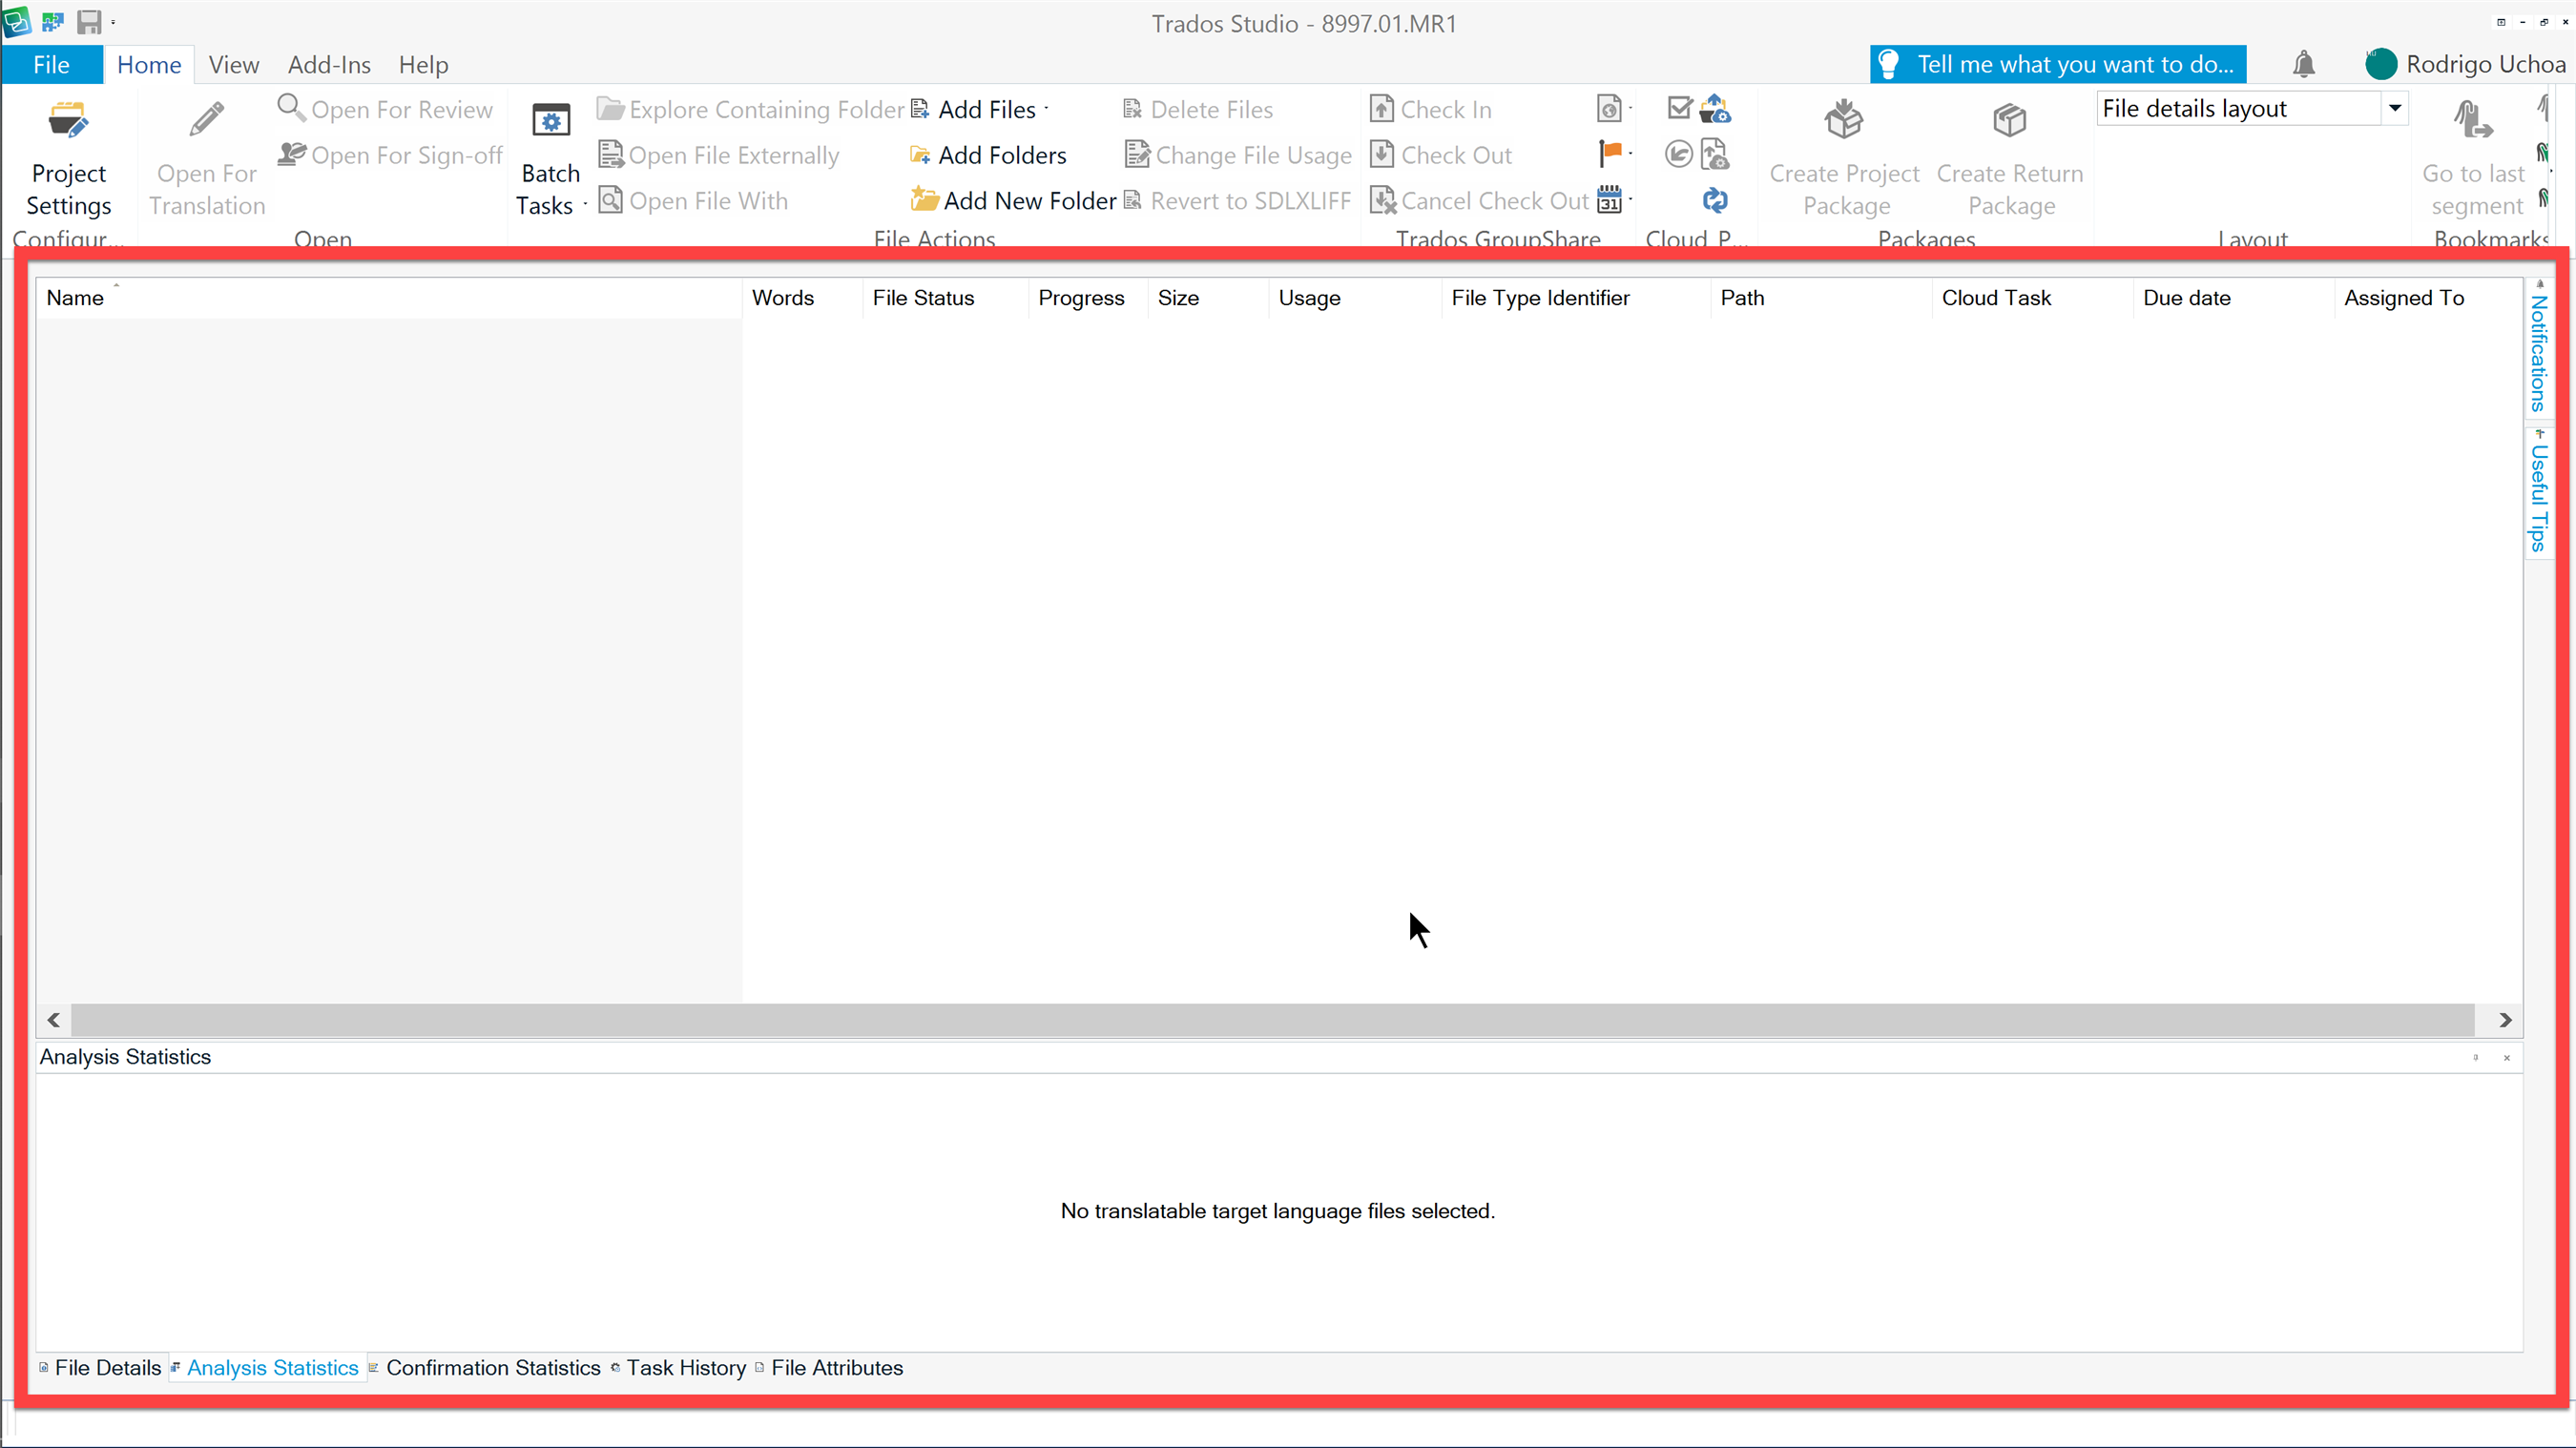Click the Progress column header
Screen dimensions: 2576x1448
(x=1088, y=298)
